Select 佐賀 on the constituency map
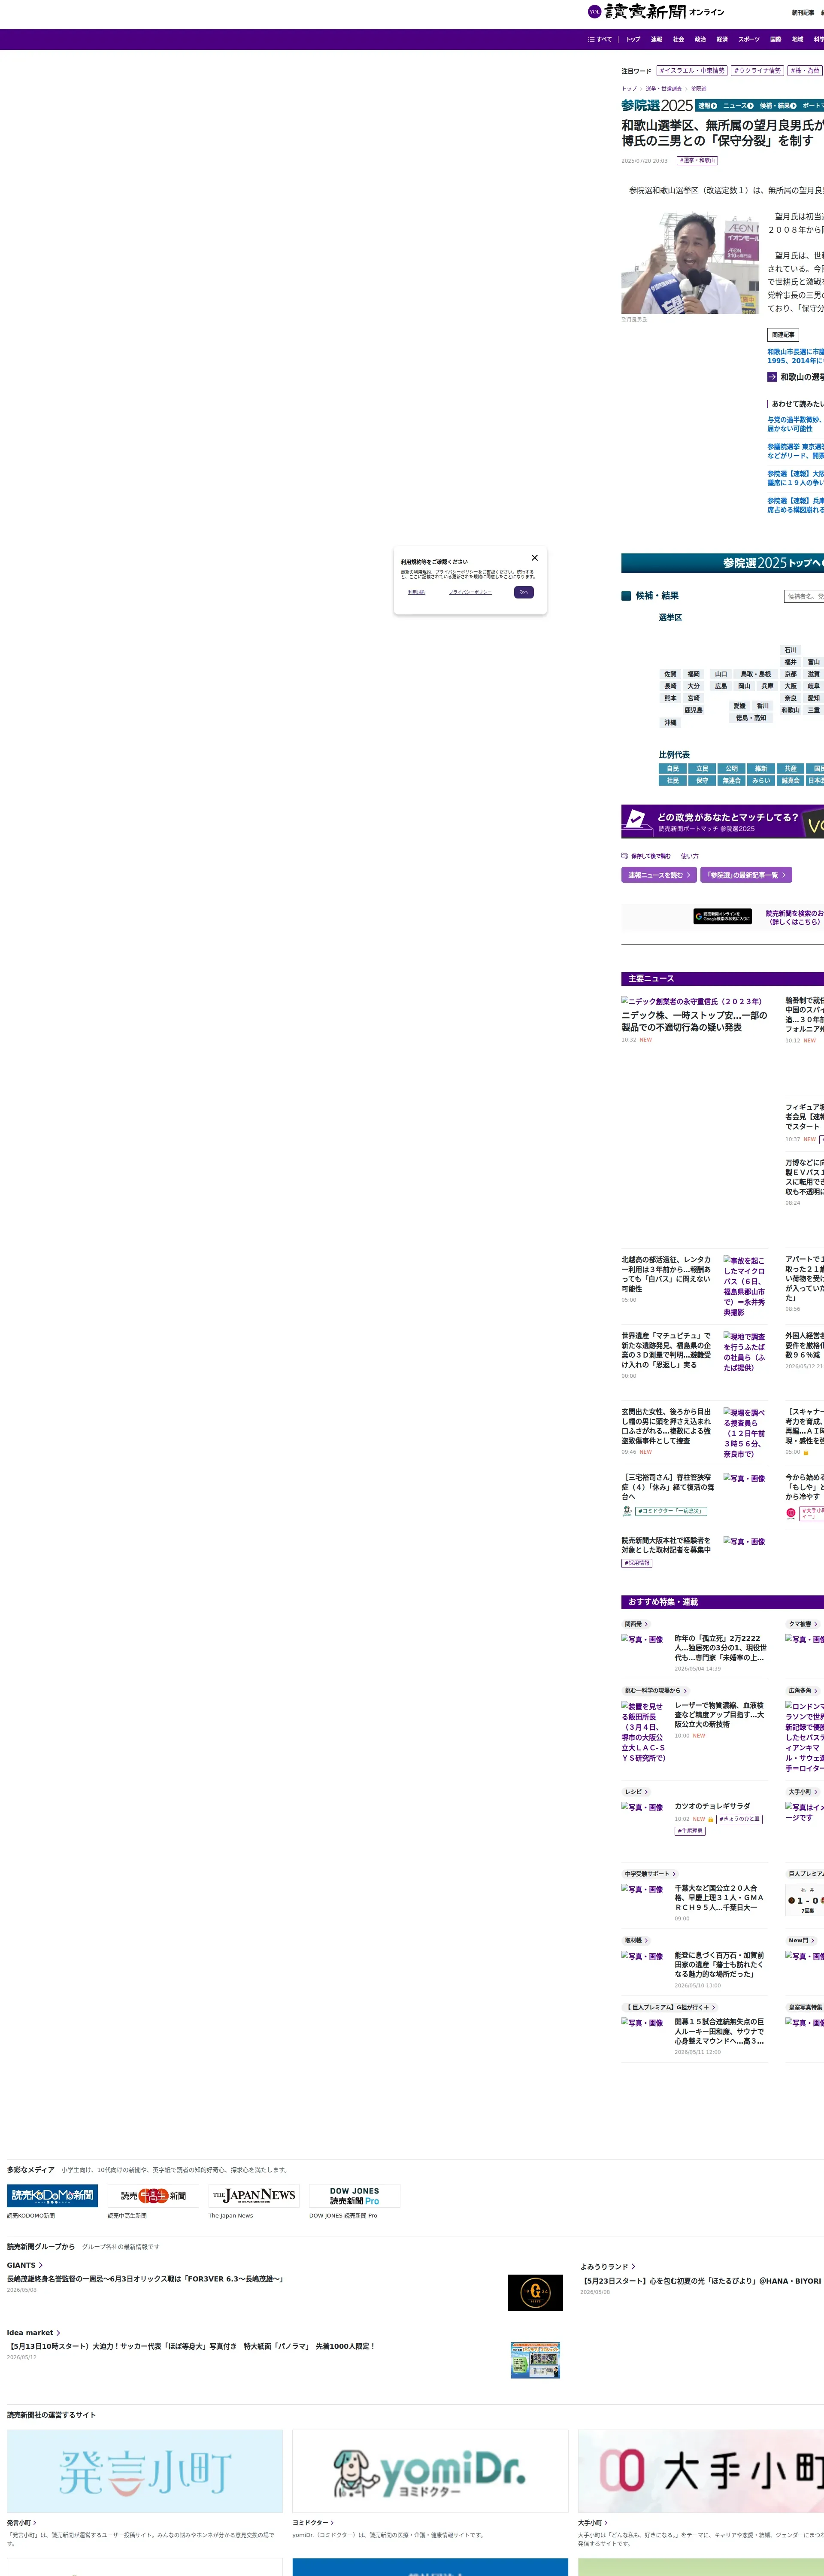The width and height of the screenshot is (824, 2576). coord(670,674)
